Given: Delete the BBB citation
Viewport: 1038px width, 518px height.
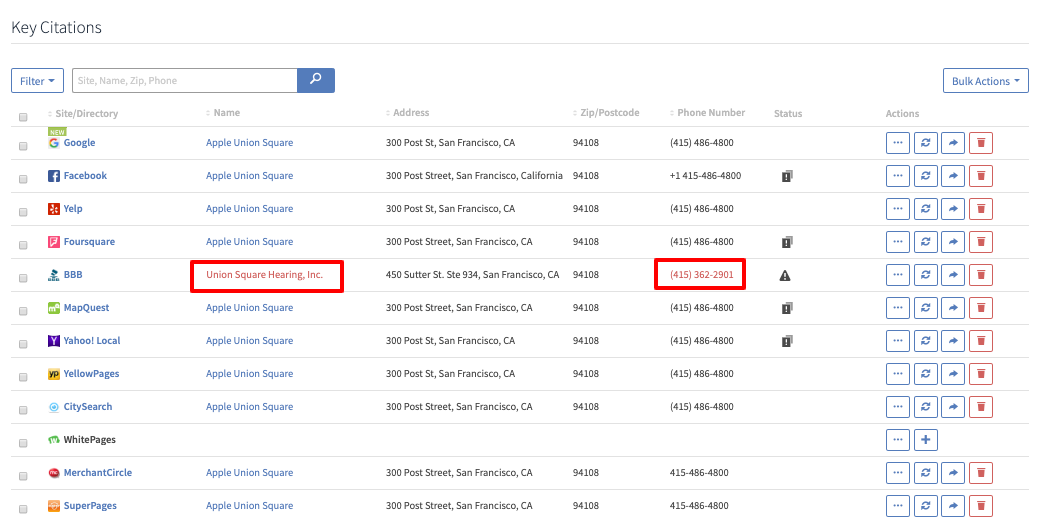Looking at the screenshot, I should [981, 274].
